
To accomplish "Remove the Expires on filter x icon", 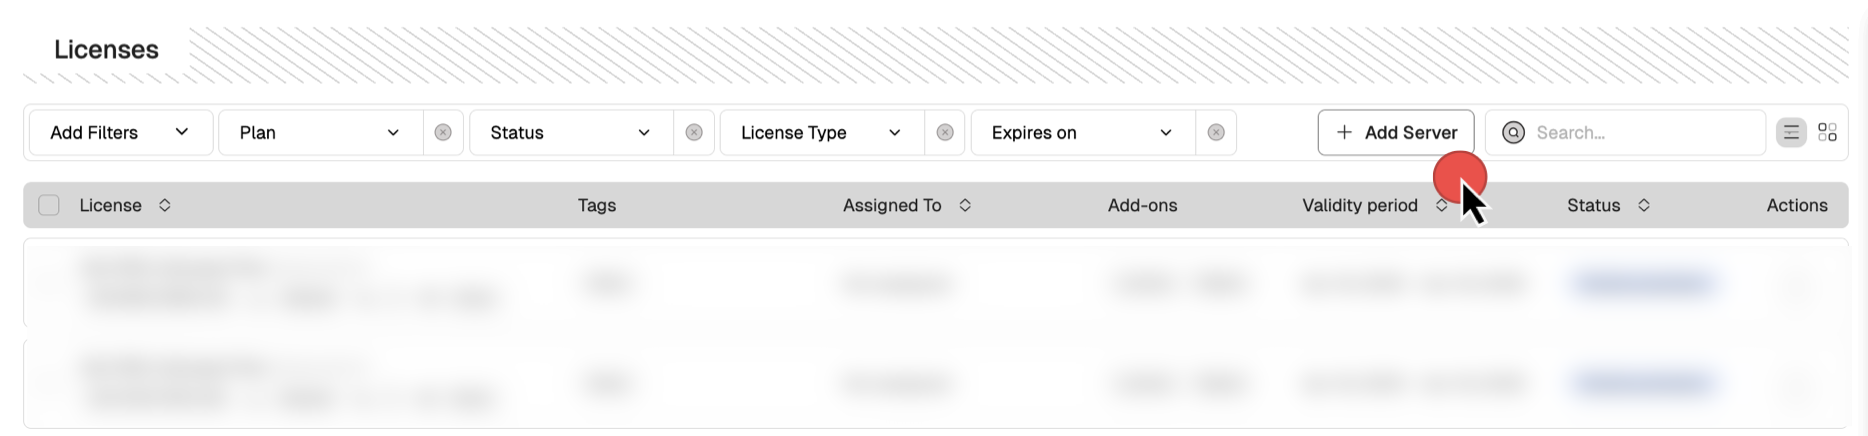I will 1216,133.
